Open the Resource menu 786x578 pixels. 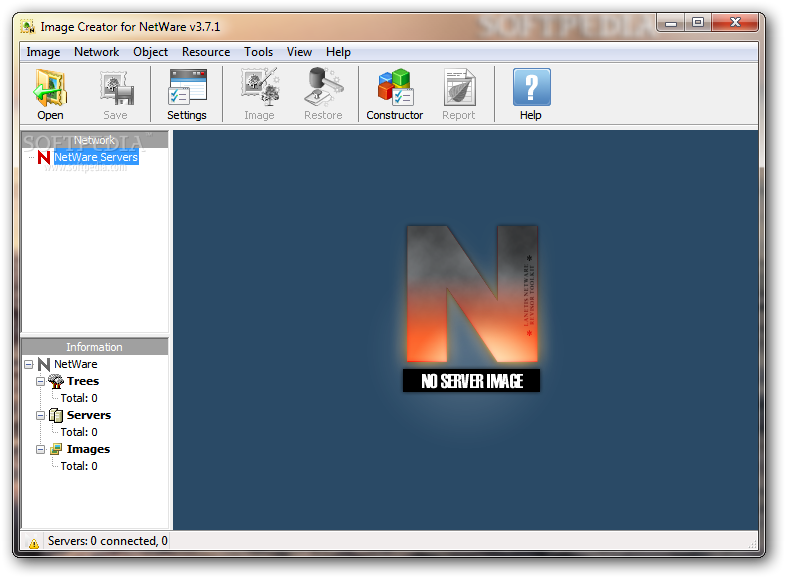click(206, 52)
